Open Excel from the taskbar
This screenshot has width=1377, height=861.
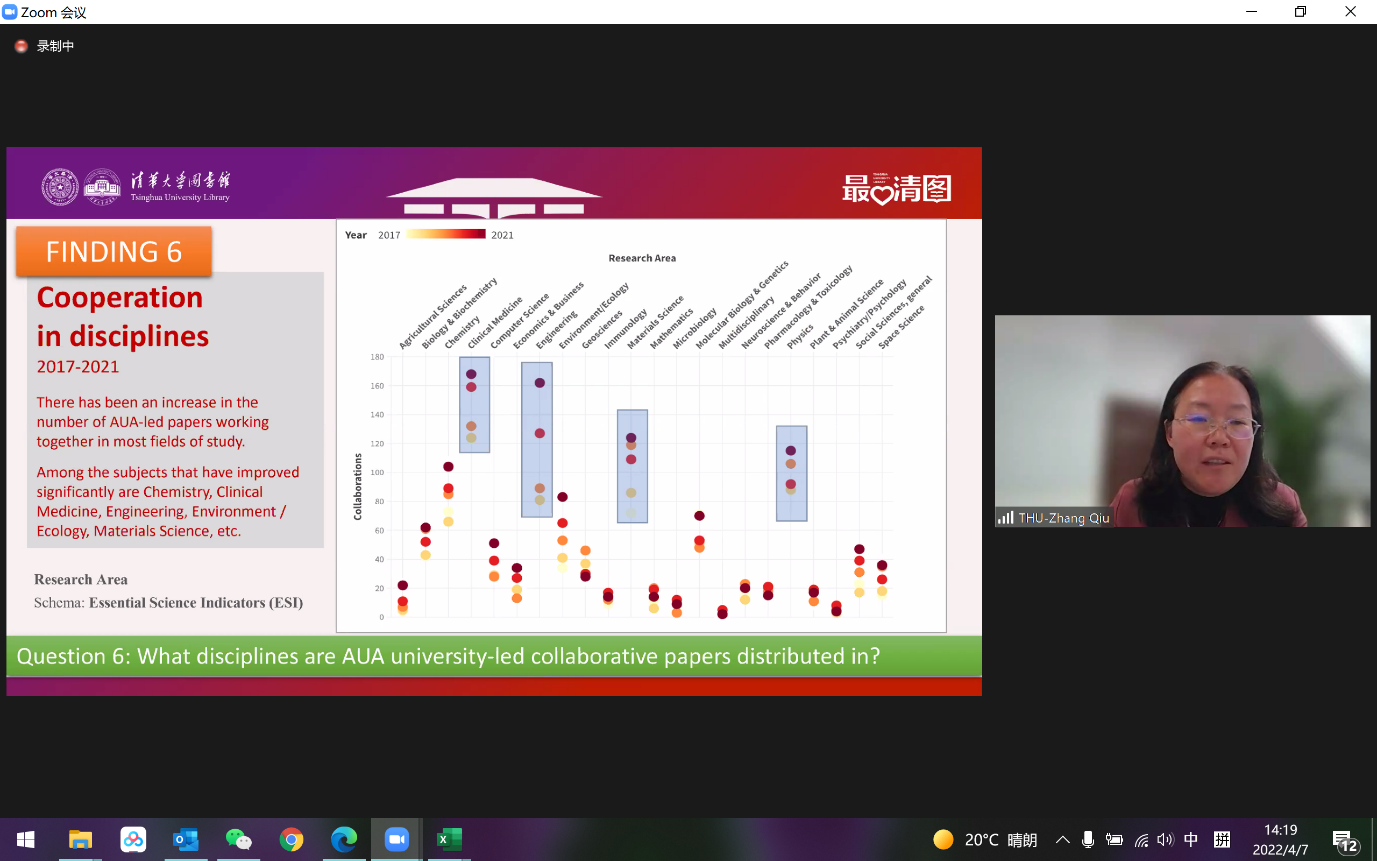coord(449,840)
